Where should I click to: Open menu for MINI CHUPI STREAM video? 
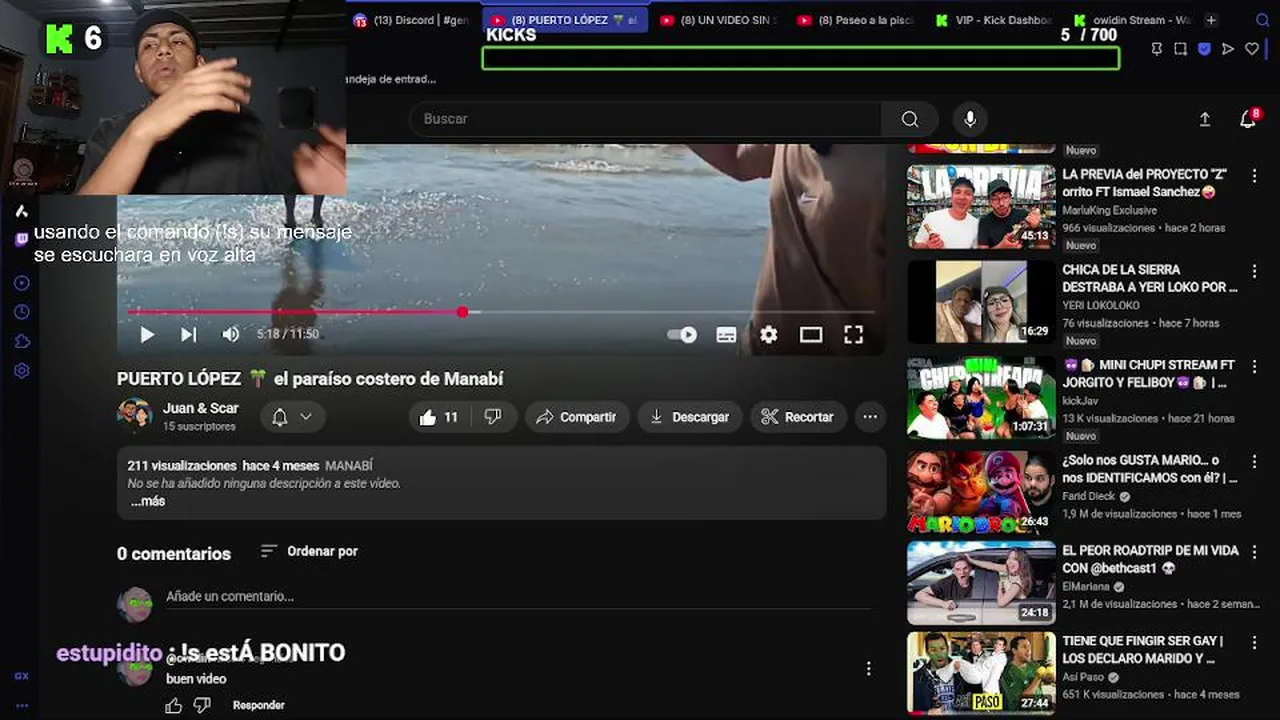coord(1254,366)
